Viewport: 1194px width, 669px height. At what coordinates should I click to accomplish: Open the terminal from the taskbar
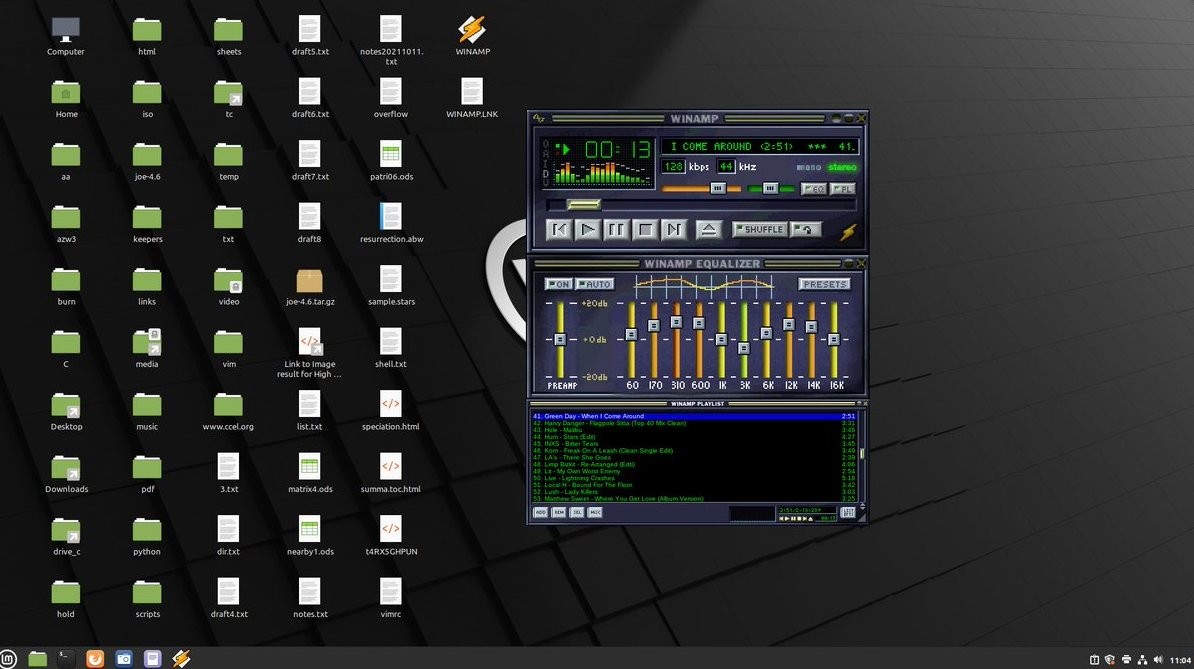(x=65, y=658)
